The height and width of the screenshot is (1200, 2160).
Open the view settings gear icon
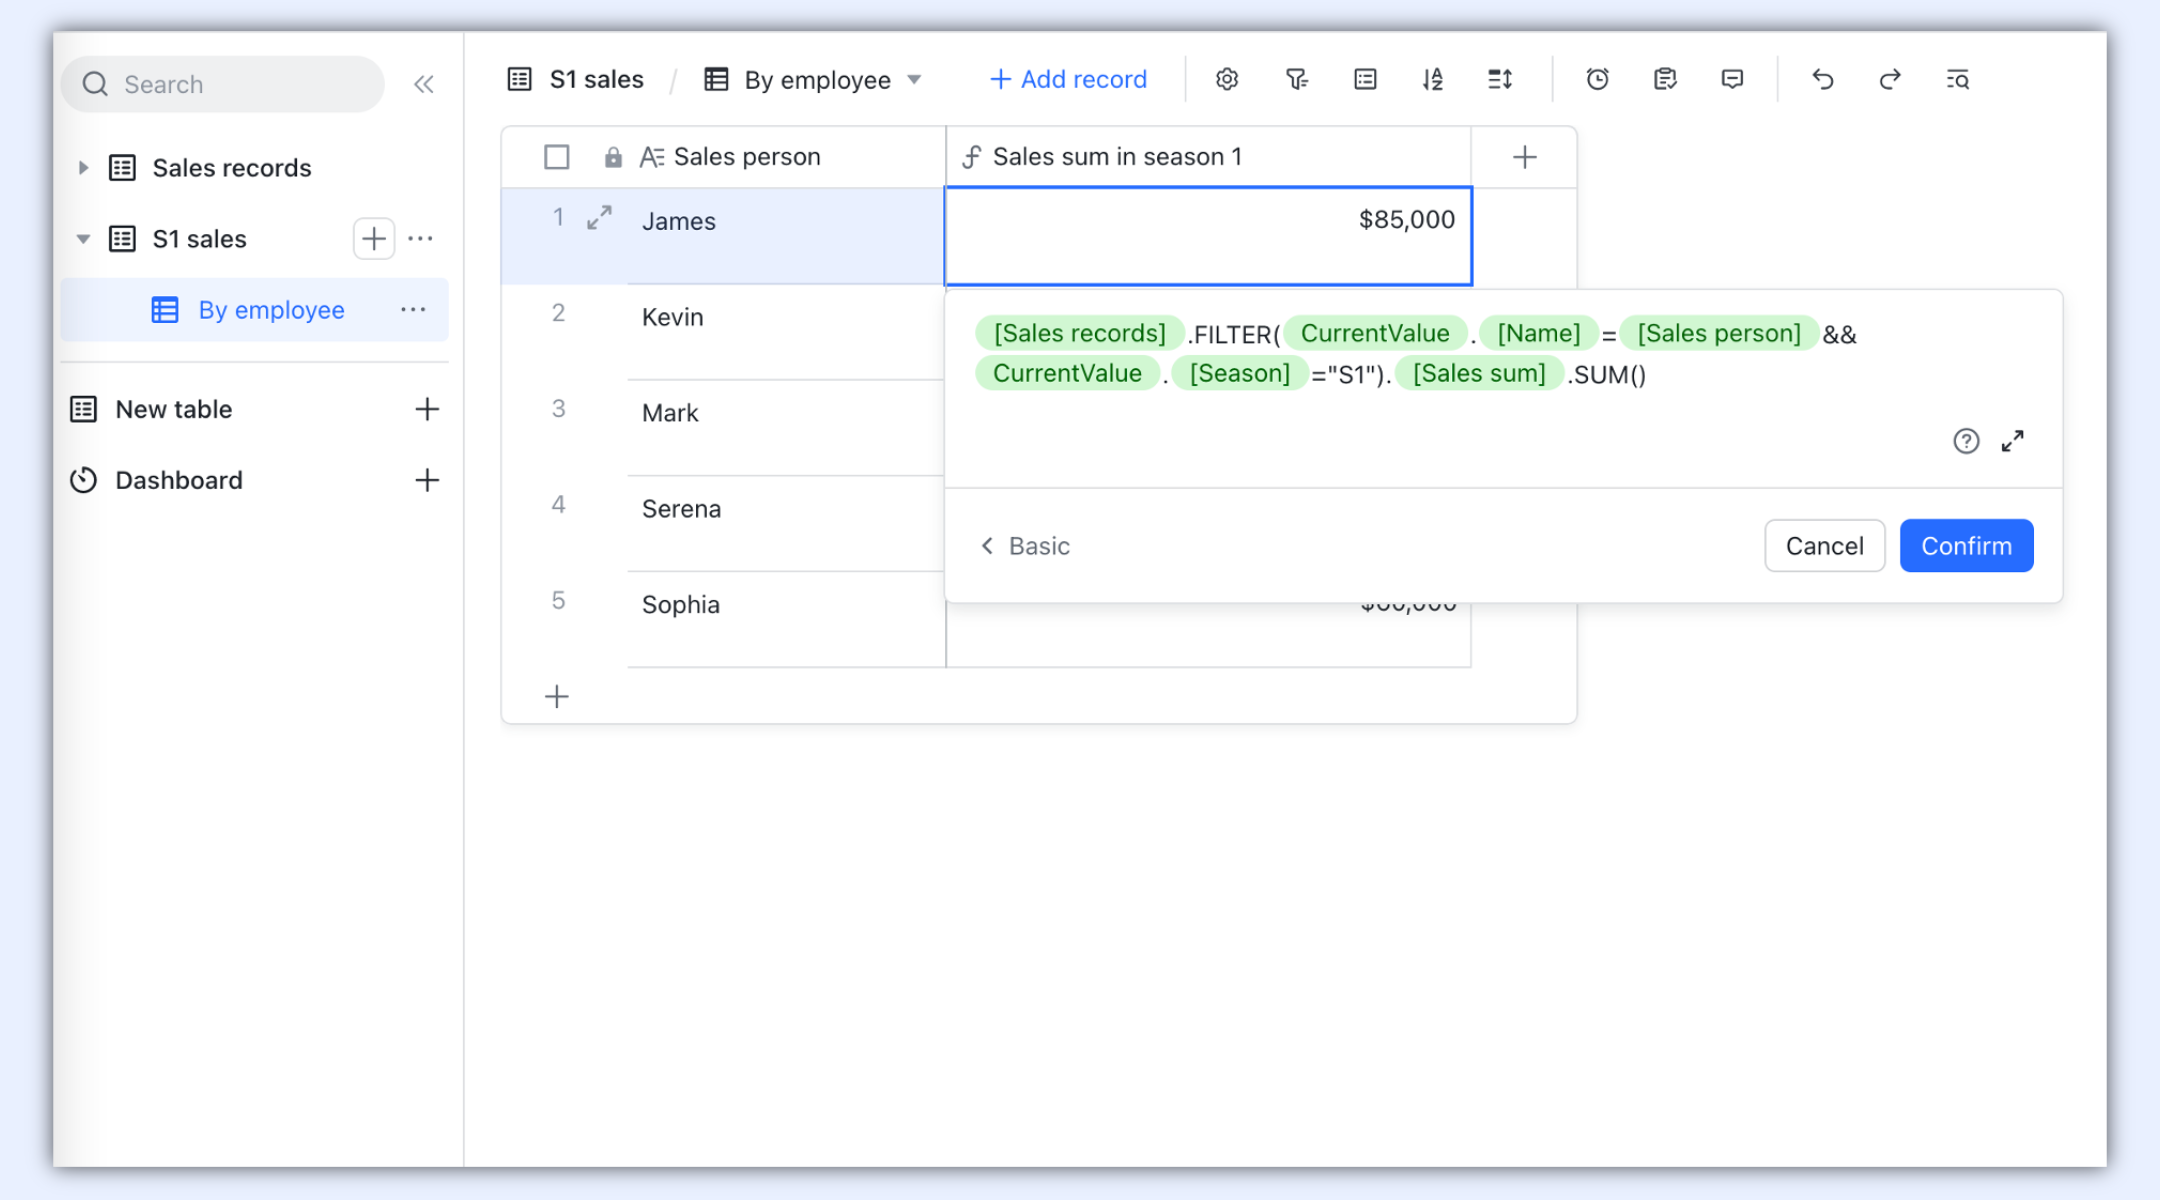[x=1227, y=80]
